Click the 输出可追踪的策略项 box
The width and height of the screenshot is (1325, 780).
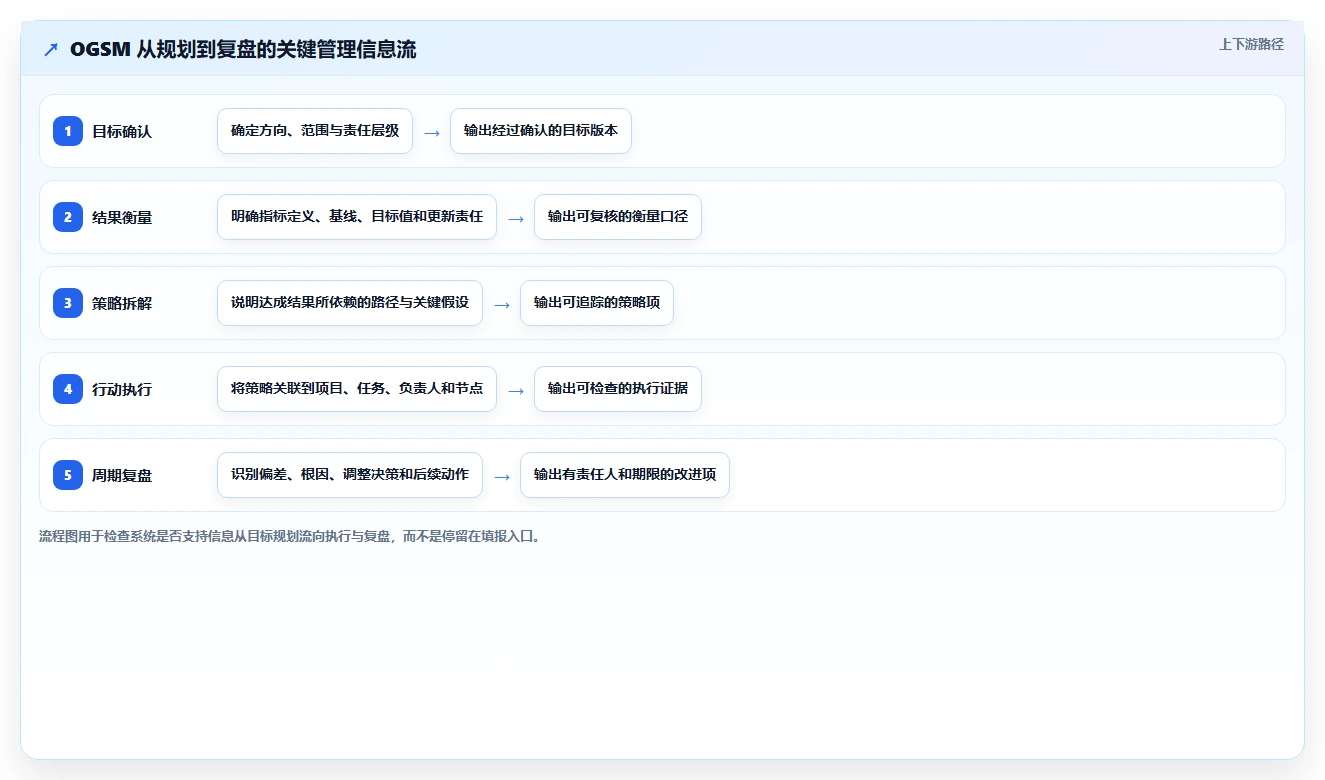pos(597,303)
